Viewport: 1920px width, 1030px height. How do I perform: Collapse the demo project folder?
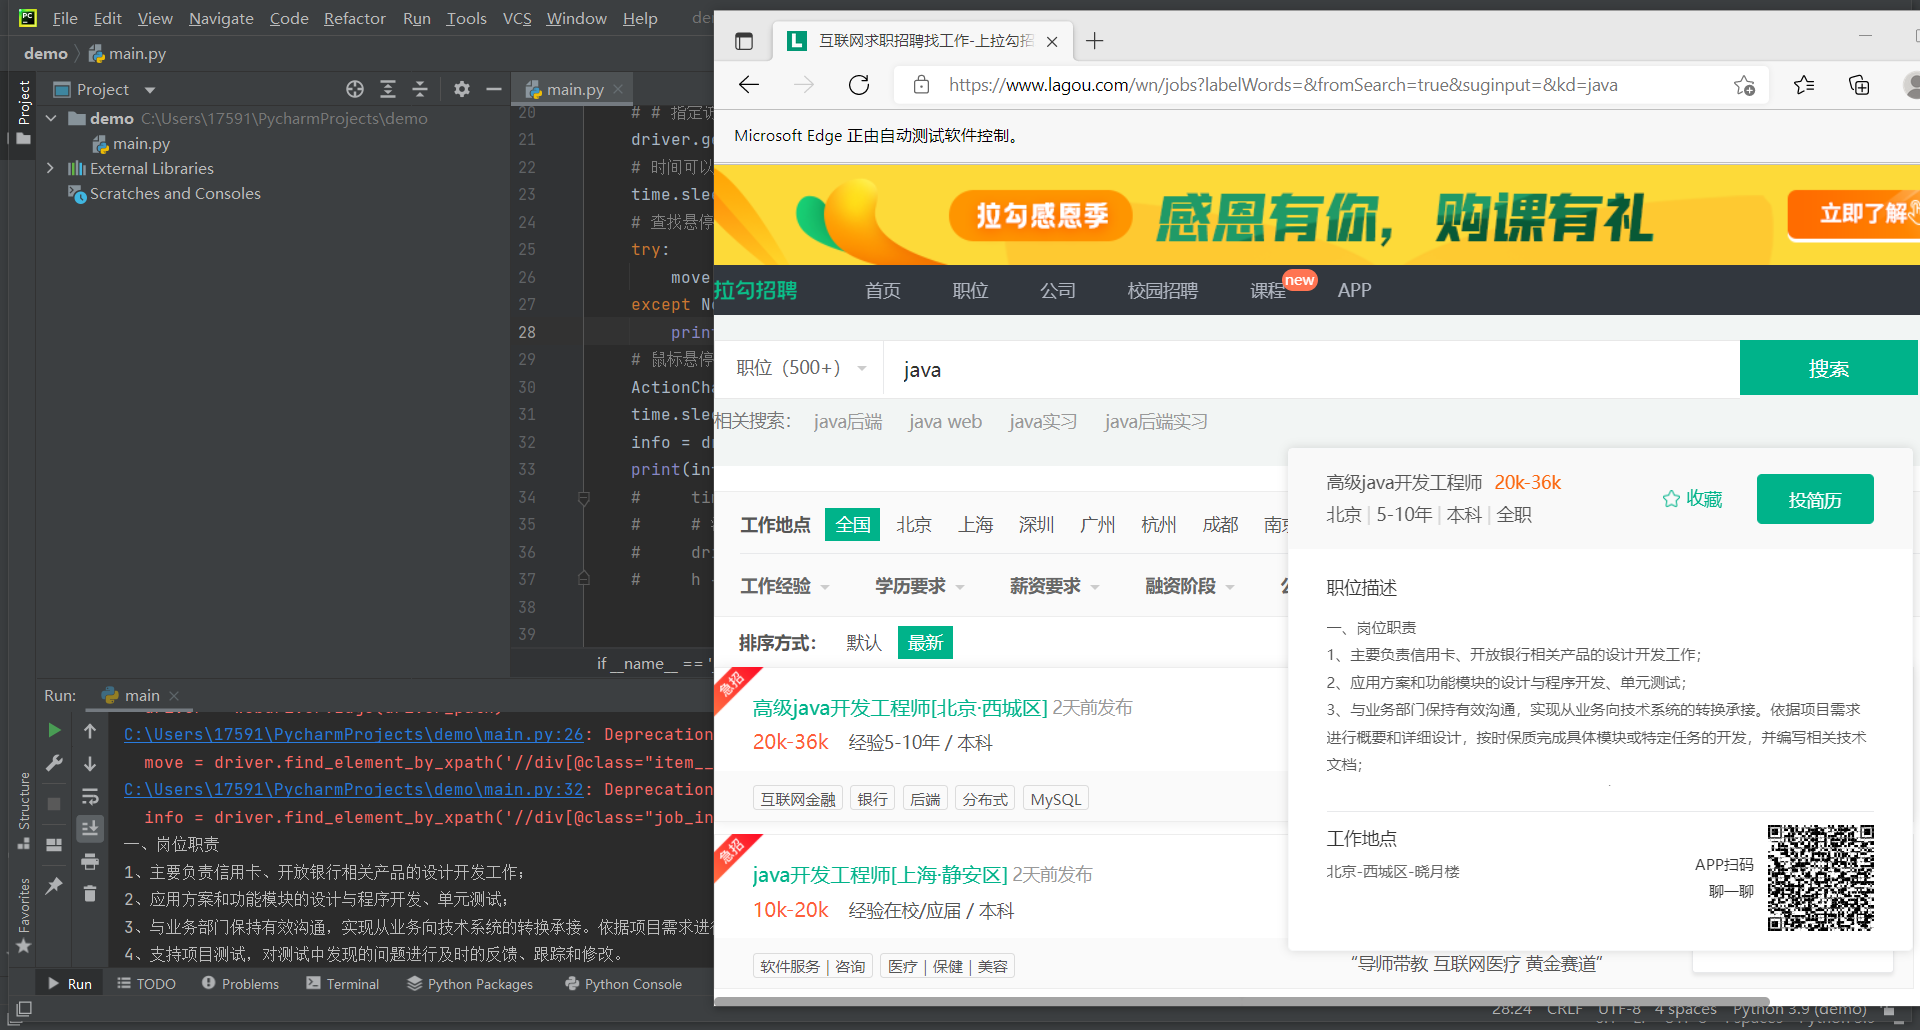(51, 118)
